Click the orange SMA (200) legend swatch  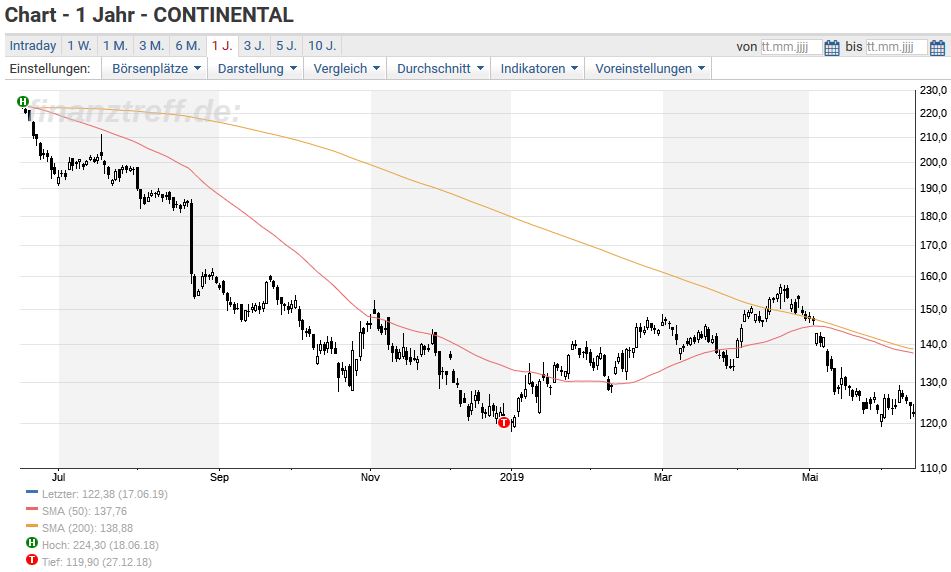(x=32, y=527)
